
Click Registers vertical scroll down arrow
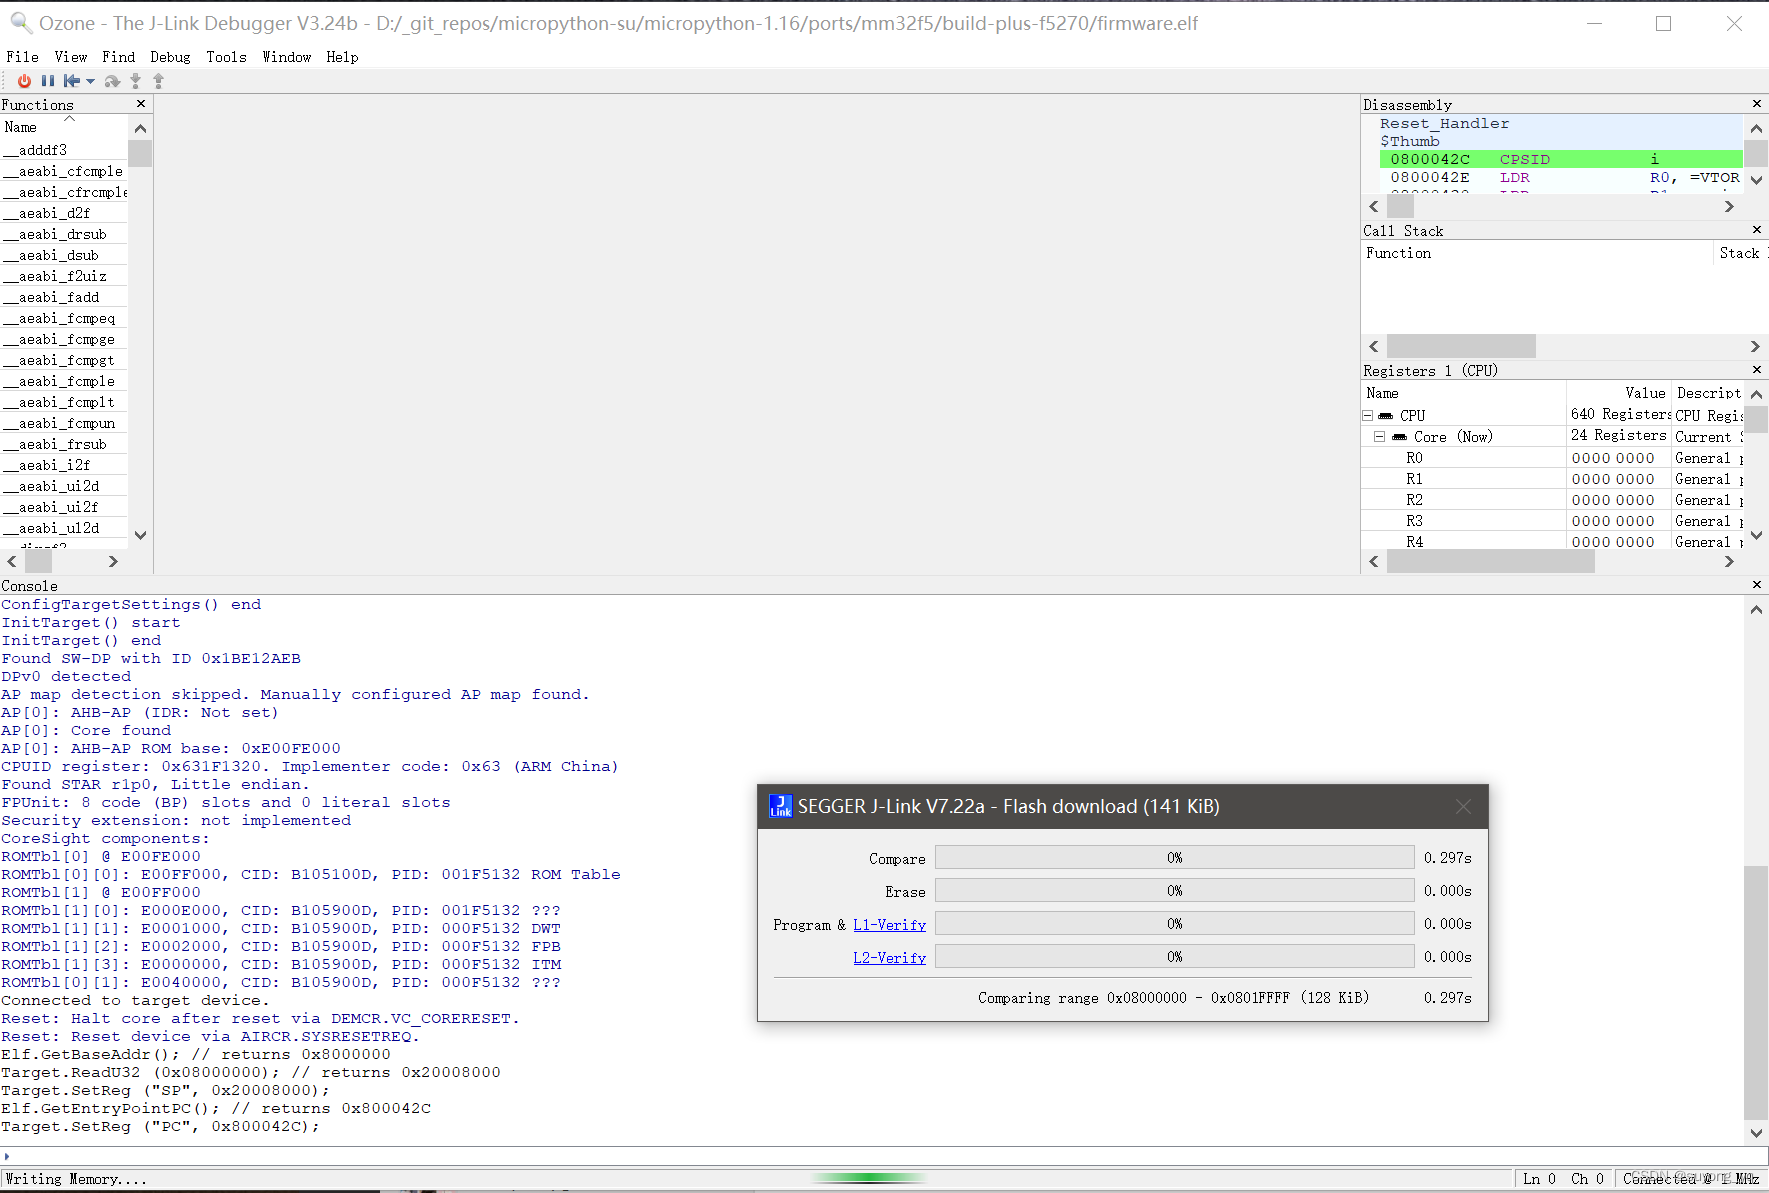1756,535
